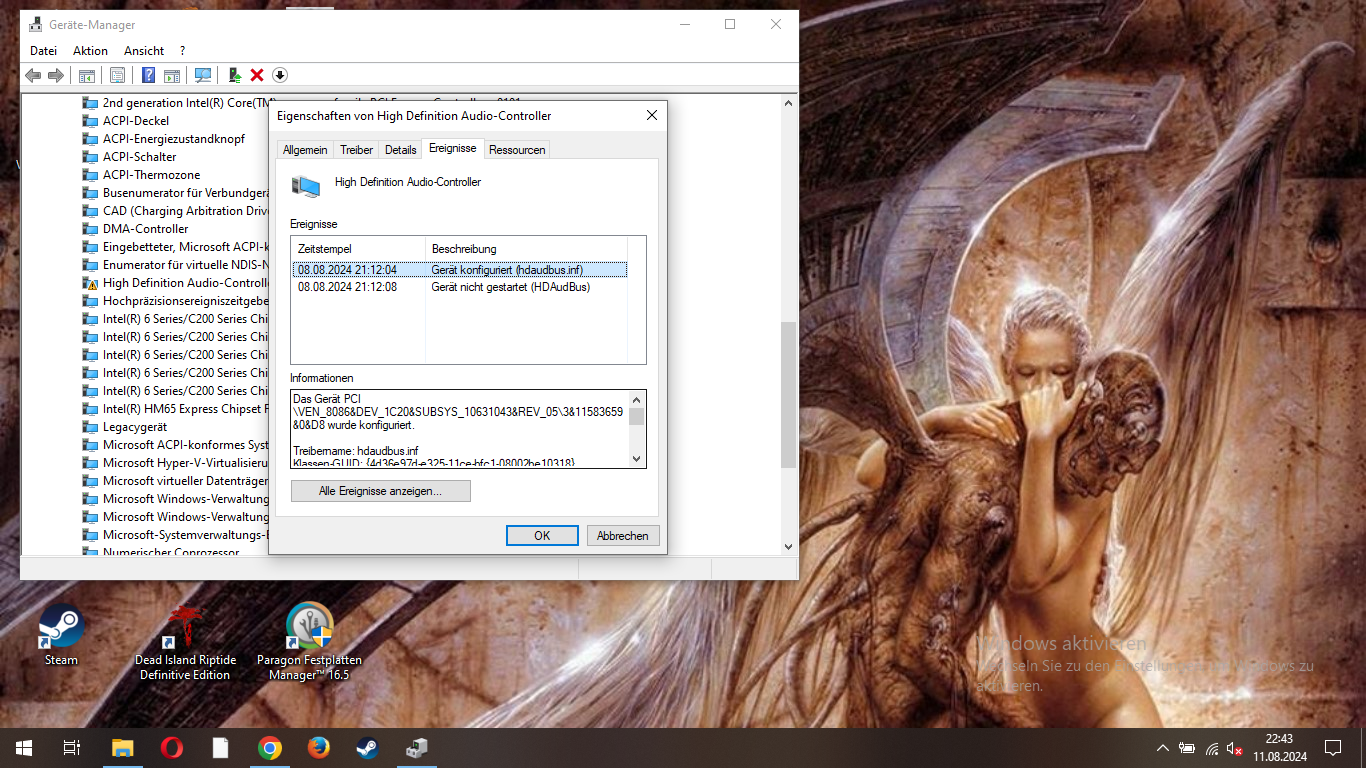Select the Ereignisse tab
Screen dimensions: 1366x768
pyautogui.click(x=452, y=148)
